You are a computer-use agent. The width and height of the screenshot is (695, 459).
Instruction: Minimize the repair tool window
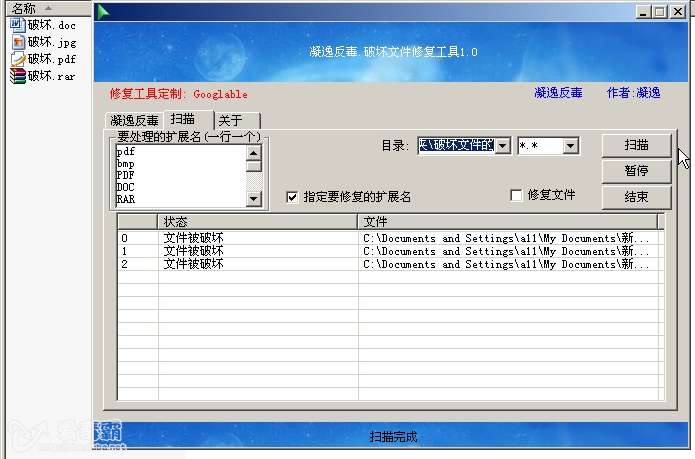pyautogui.click(x=643, y=12)
